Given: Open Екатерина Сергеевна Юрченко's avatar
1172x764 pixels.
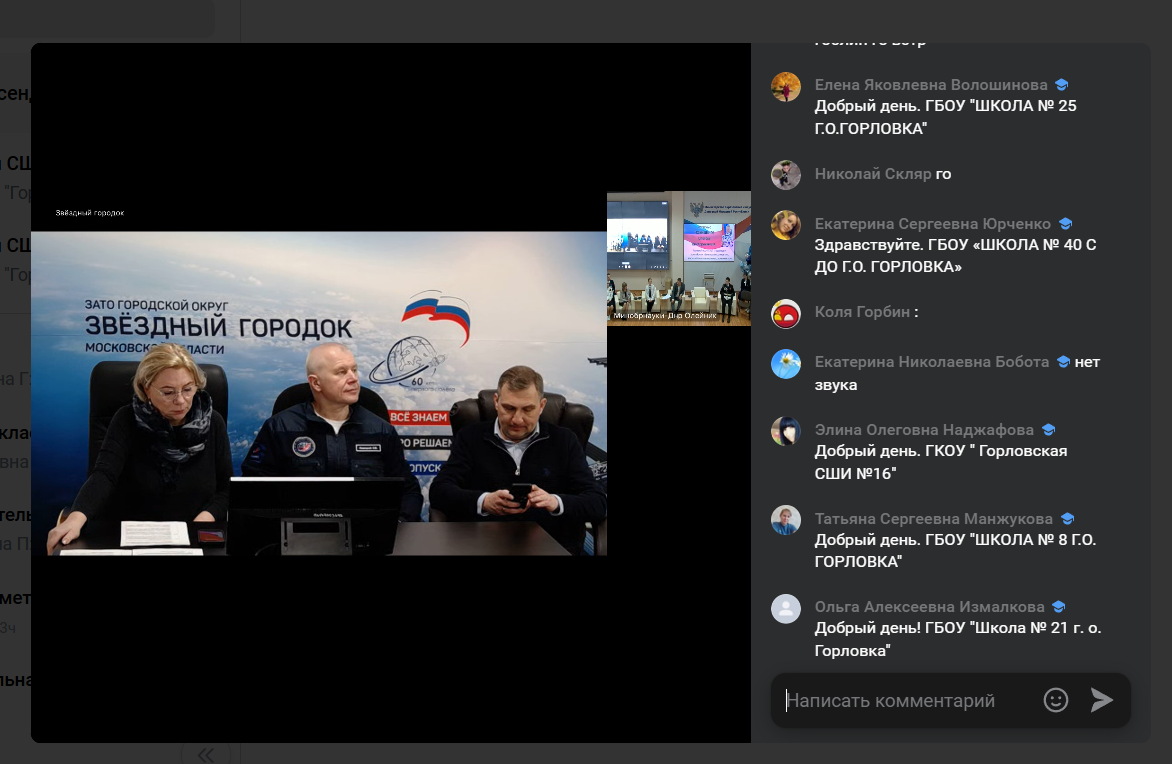Looking at the screenshot, I should click(x=786, y=225).
